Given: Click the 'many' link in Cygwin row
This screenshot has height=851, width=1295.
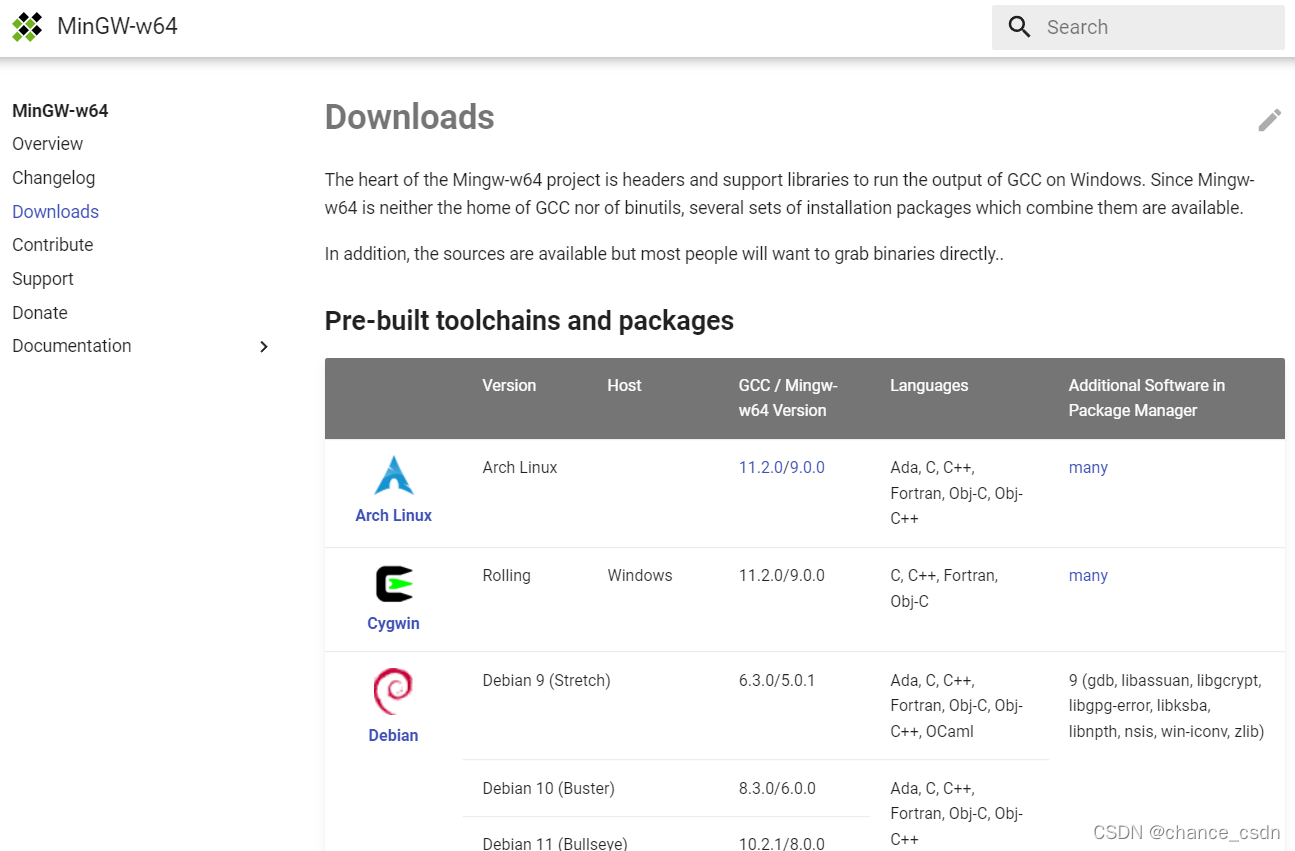Looking at the screenshot, I should 1088,576.
